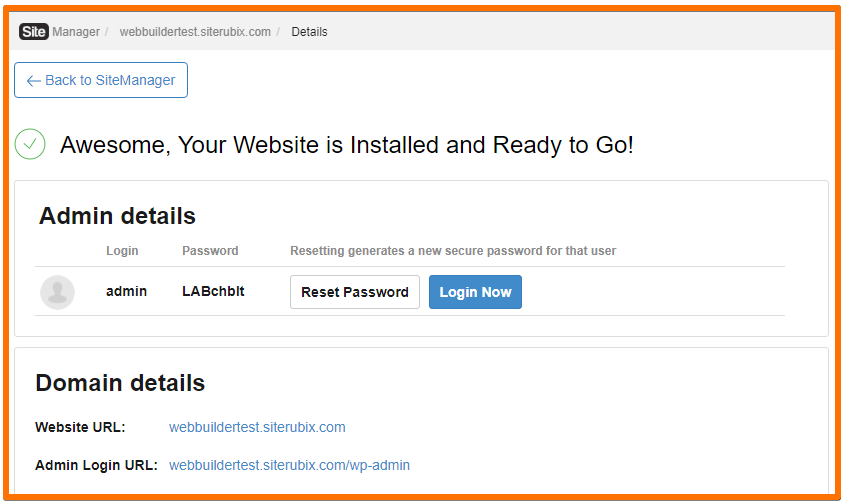Image resolution: width=846 pixels, height=504 pixels.
Task: Click the back arrow in Back to SiteManager
Action: click(x=33, y=81)
